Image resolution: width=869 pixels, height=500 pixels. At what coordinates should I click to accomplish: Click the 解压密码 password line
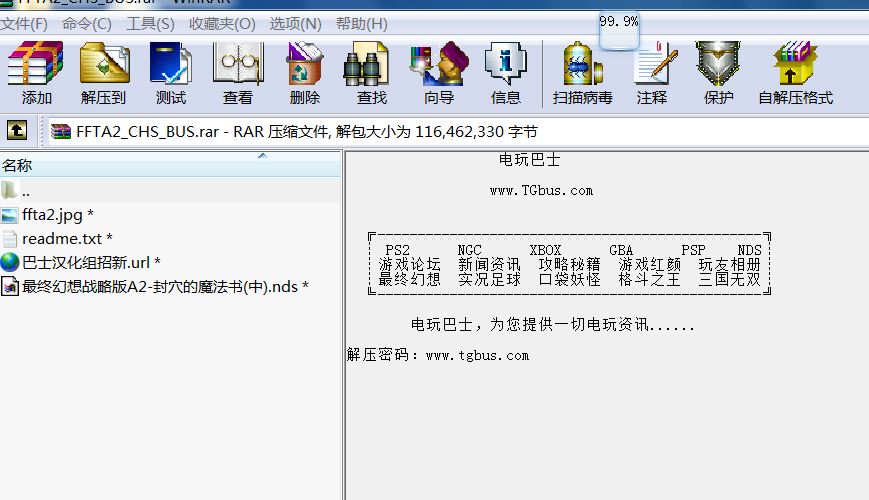[x=438, y=355]
